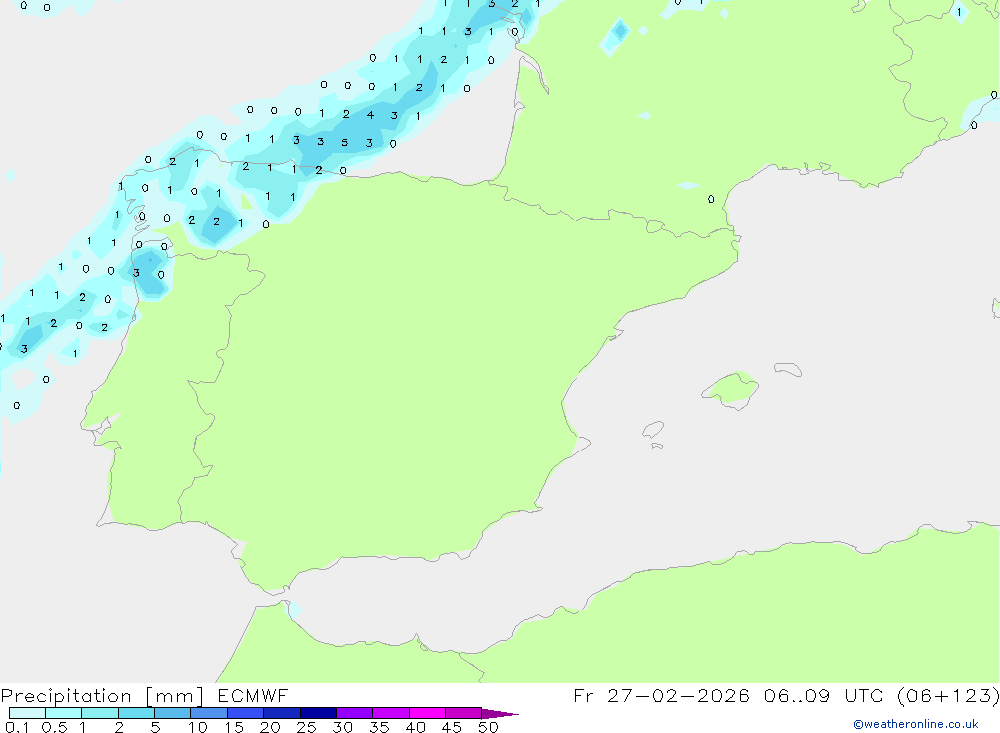Viewport: 1000px width, 733px height.
Task: Click the above-50 mm legend arrow tip
Action: click(499, 713)
